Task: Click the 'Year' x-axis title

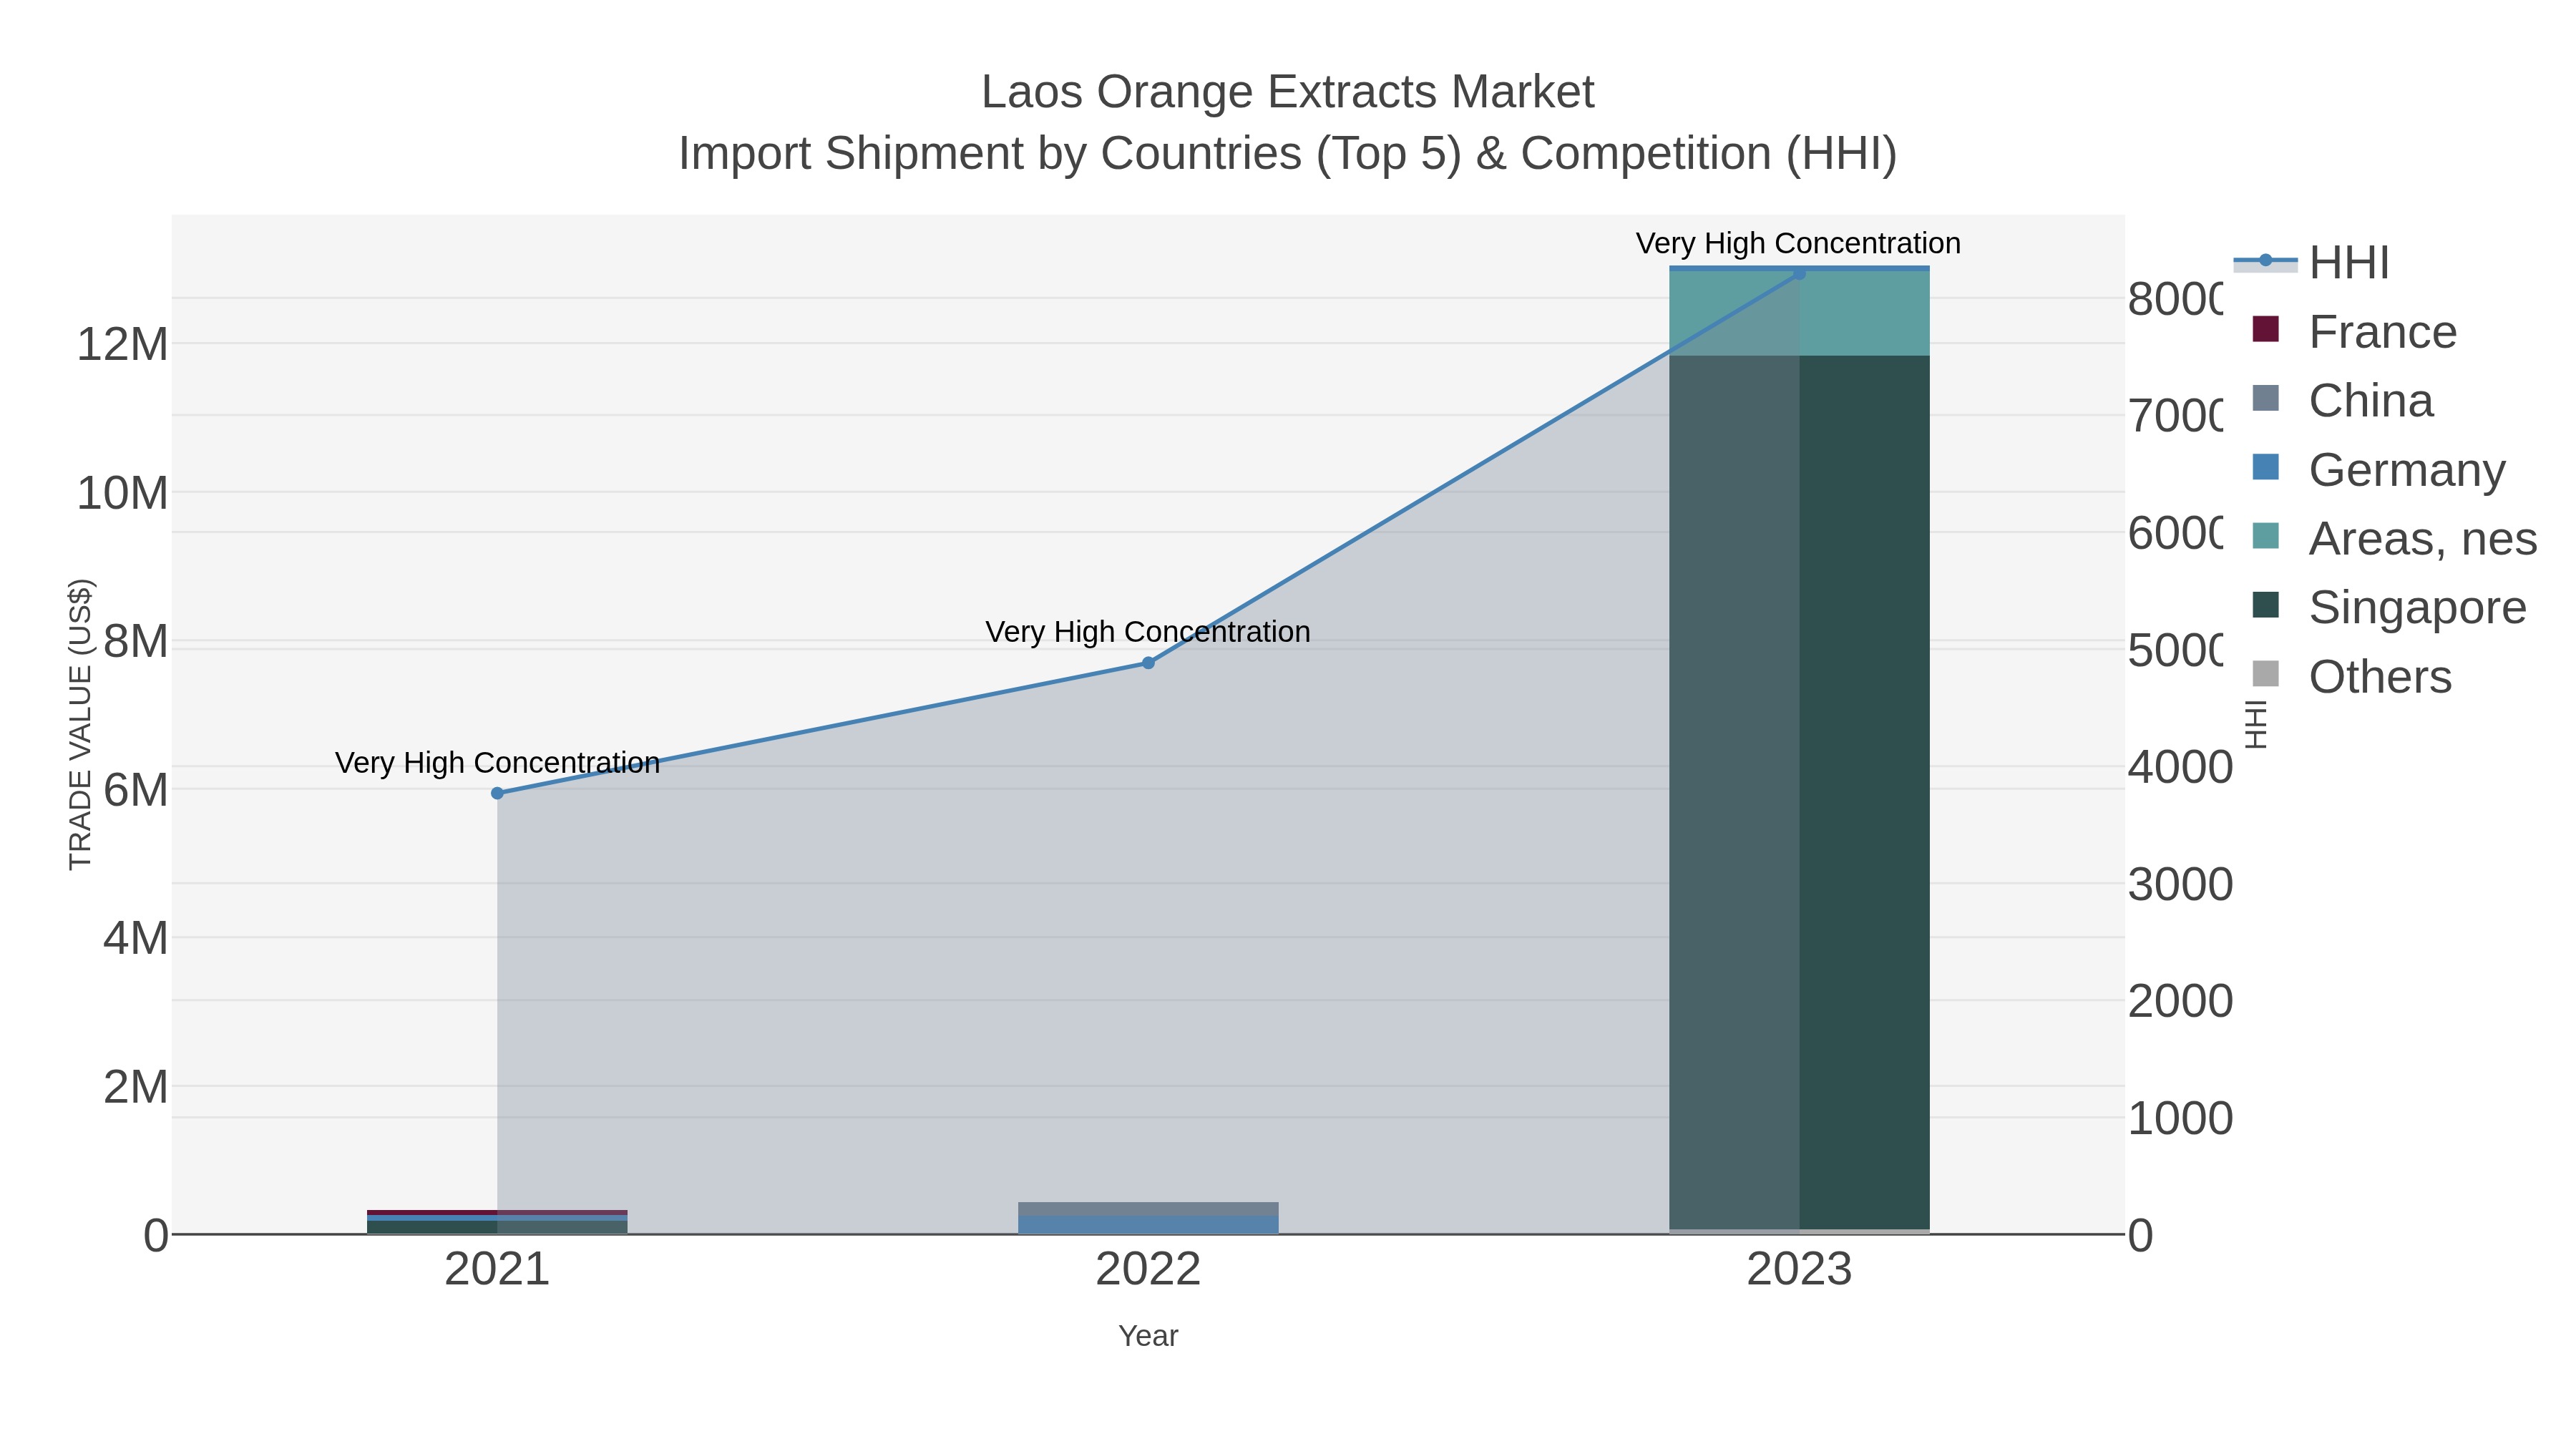Action: click(x=1148, y=1336)
